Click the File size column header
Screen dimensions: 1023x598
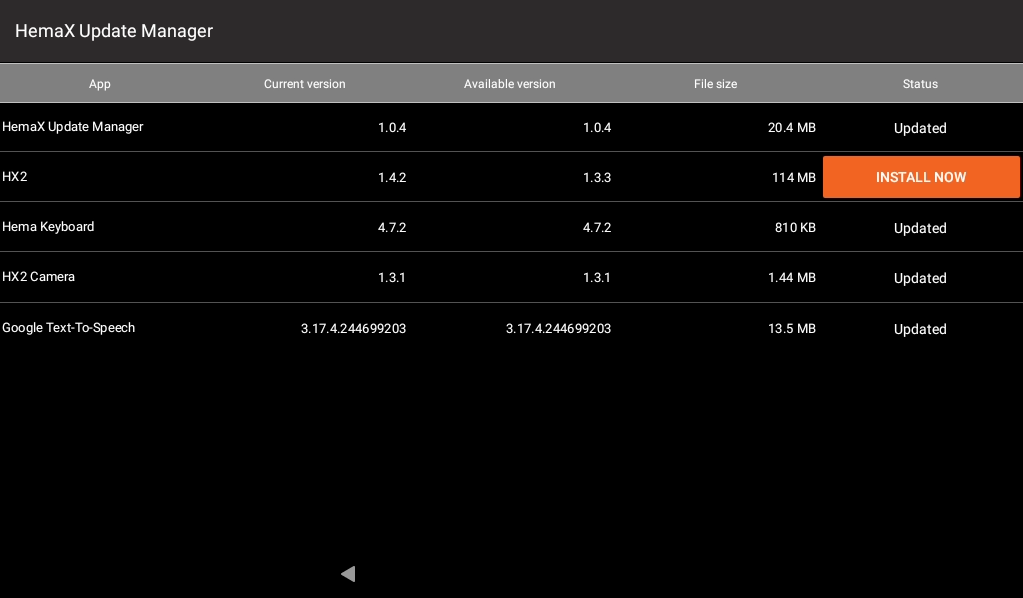716,84
